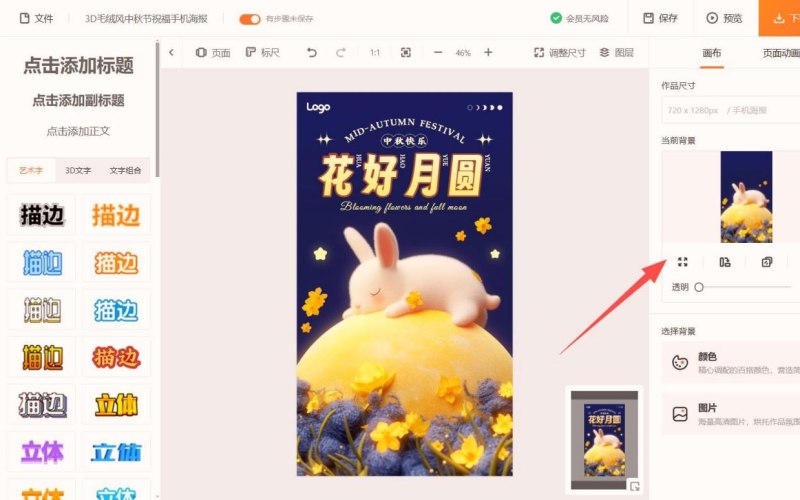Click the 46% zoom value
This screenshot has height=500, width=800.
tap(463, 53)
